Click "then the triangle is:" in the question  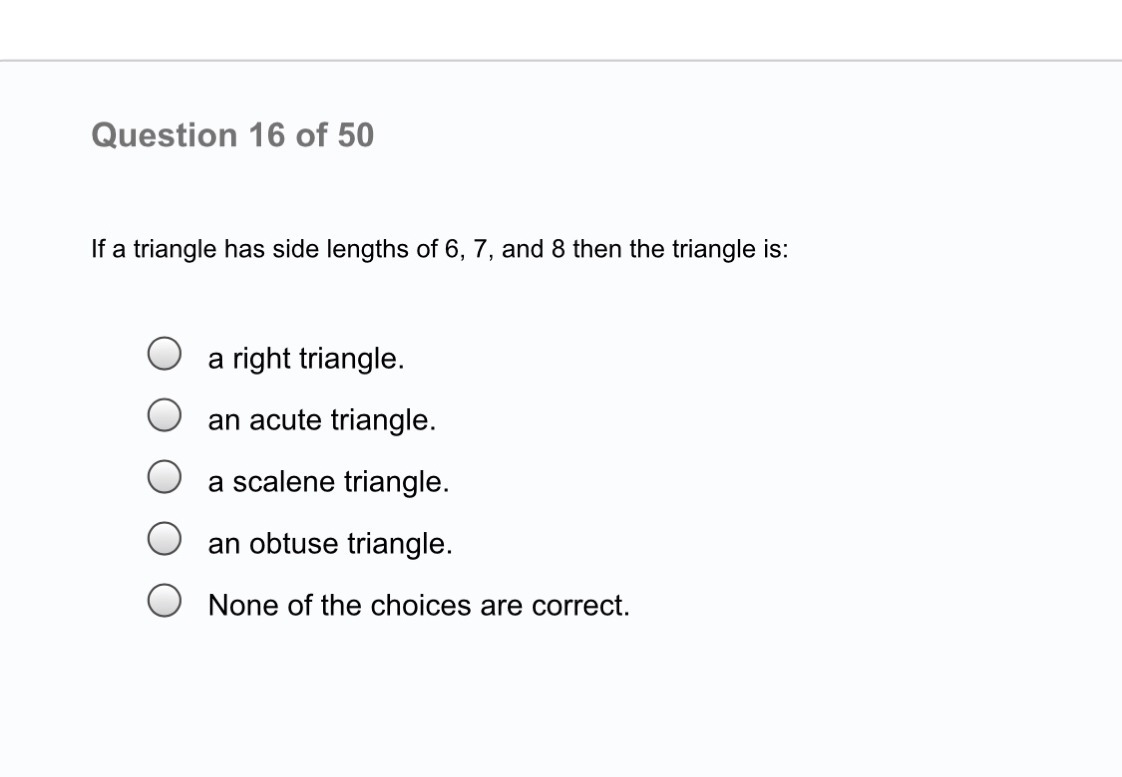680,249
